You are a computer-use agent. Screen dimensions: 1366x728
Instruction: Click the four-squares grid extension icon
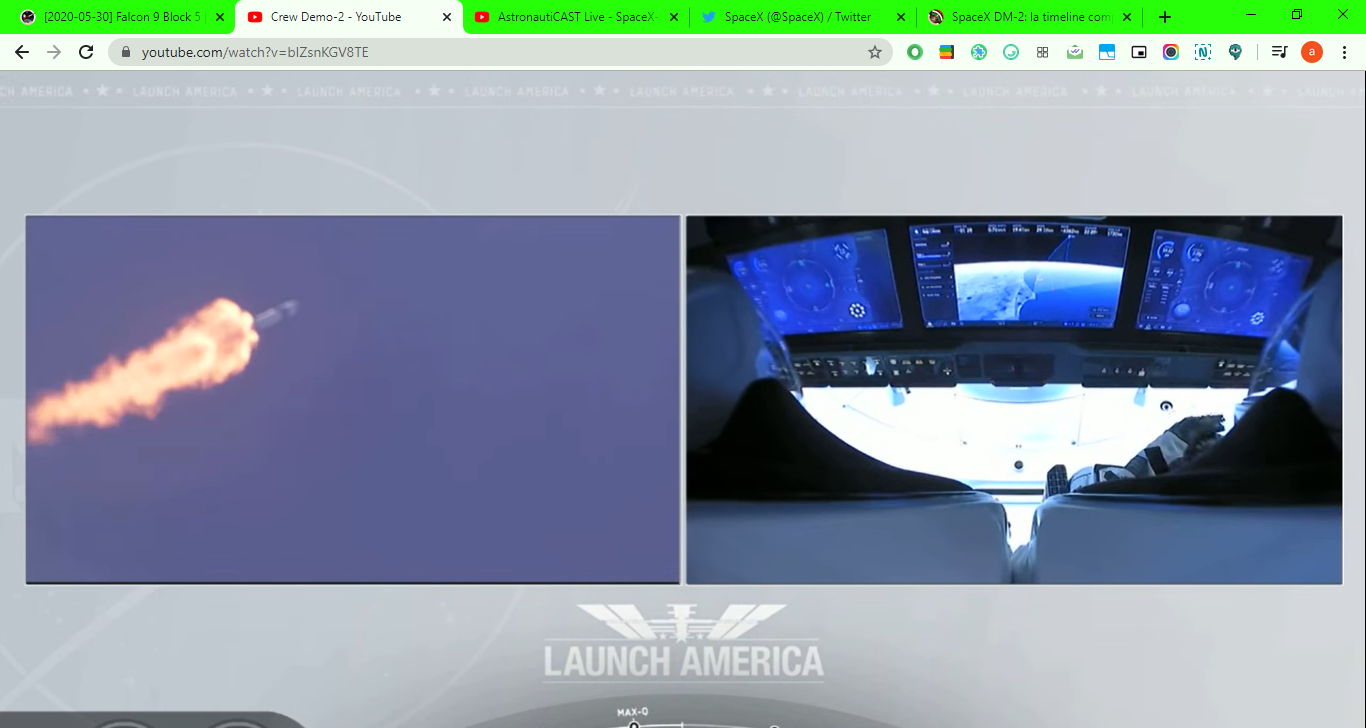[x=1043, y=52]
